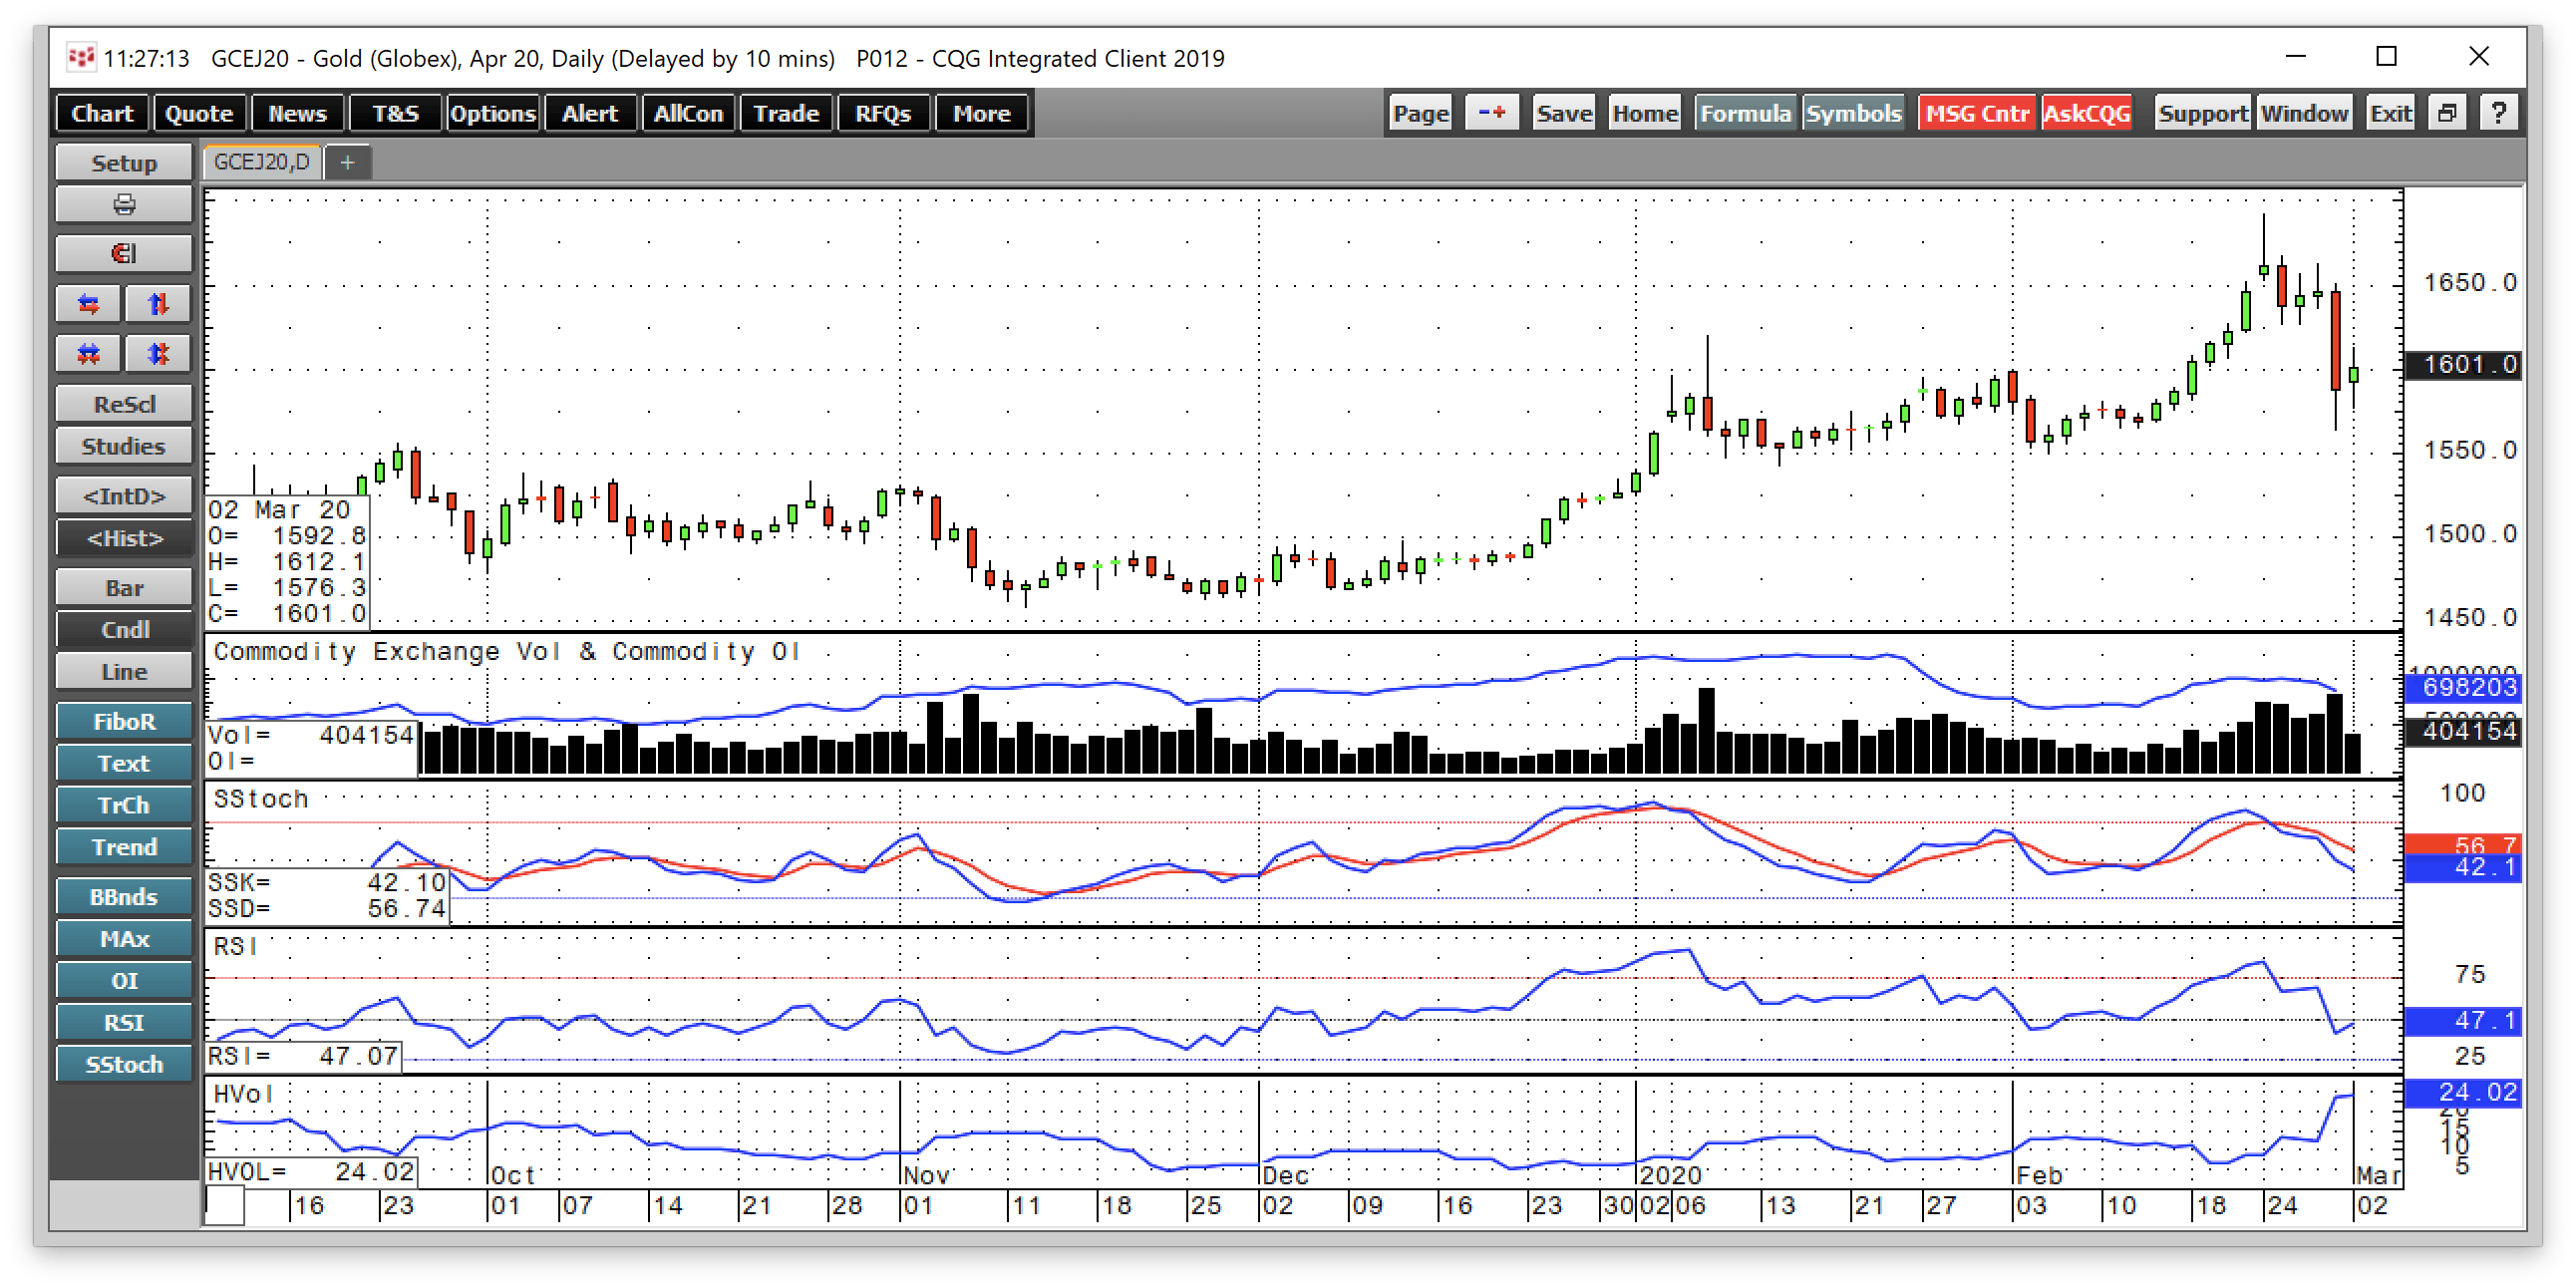
Task: Switch chart type to Line
Action: pos(124,672)
